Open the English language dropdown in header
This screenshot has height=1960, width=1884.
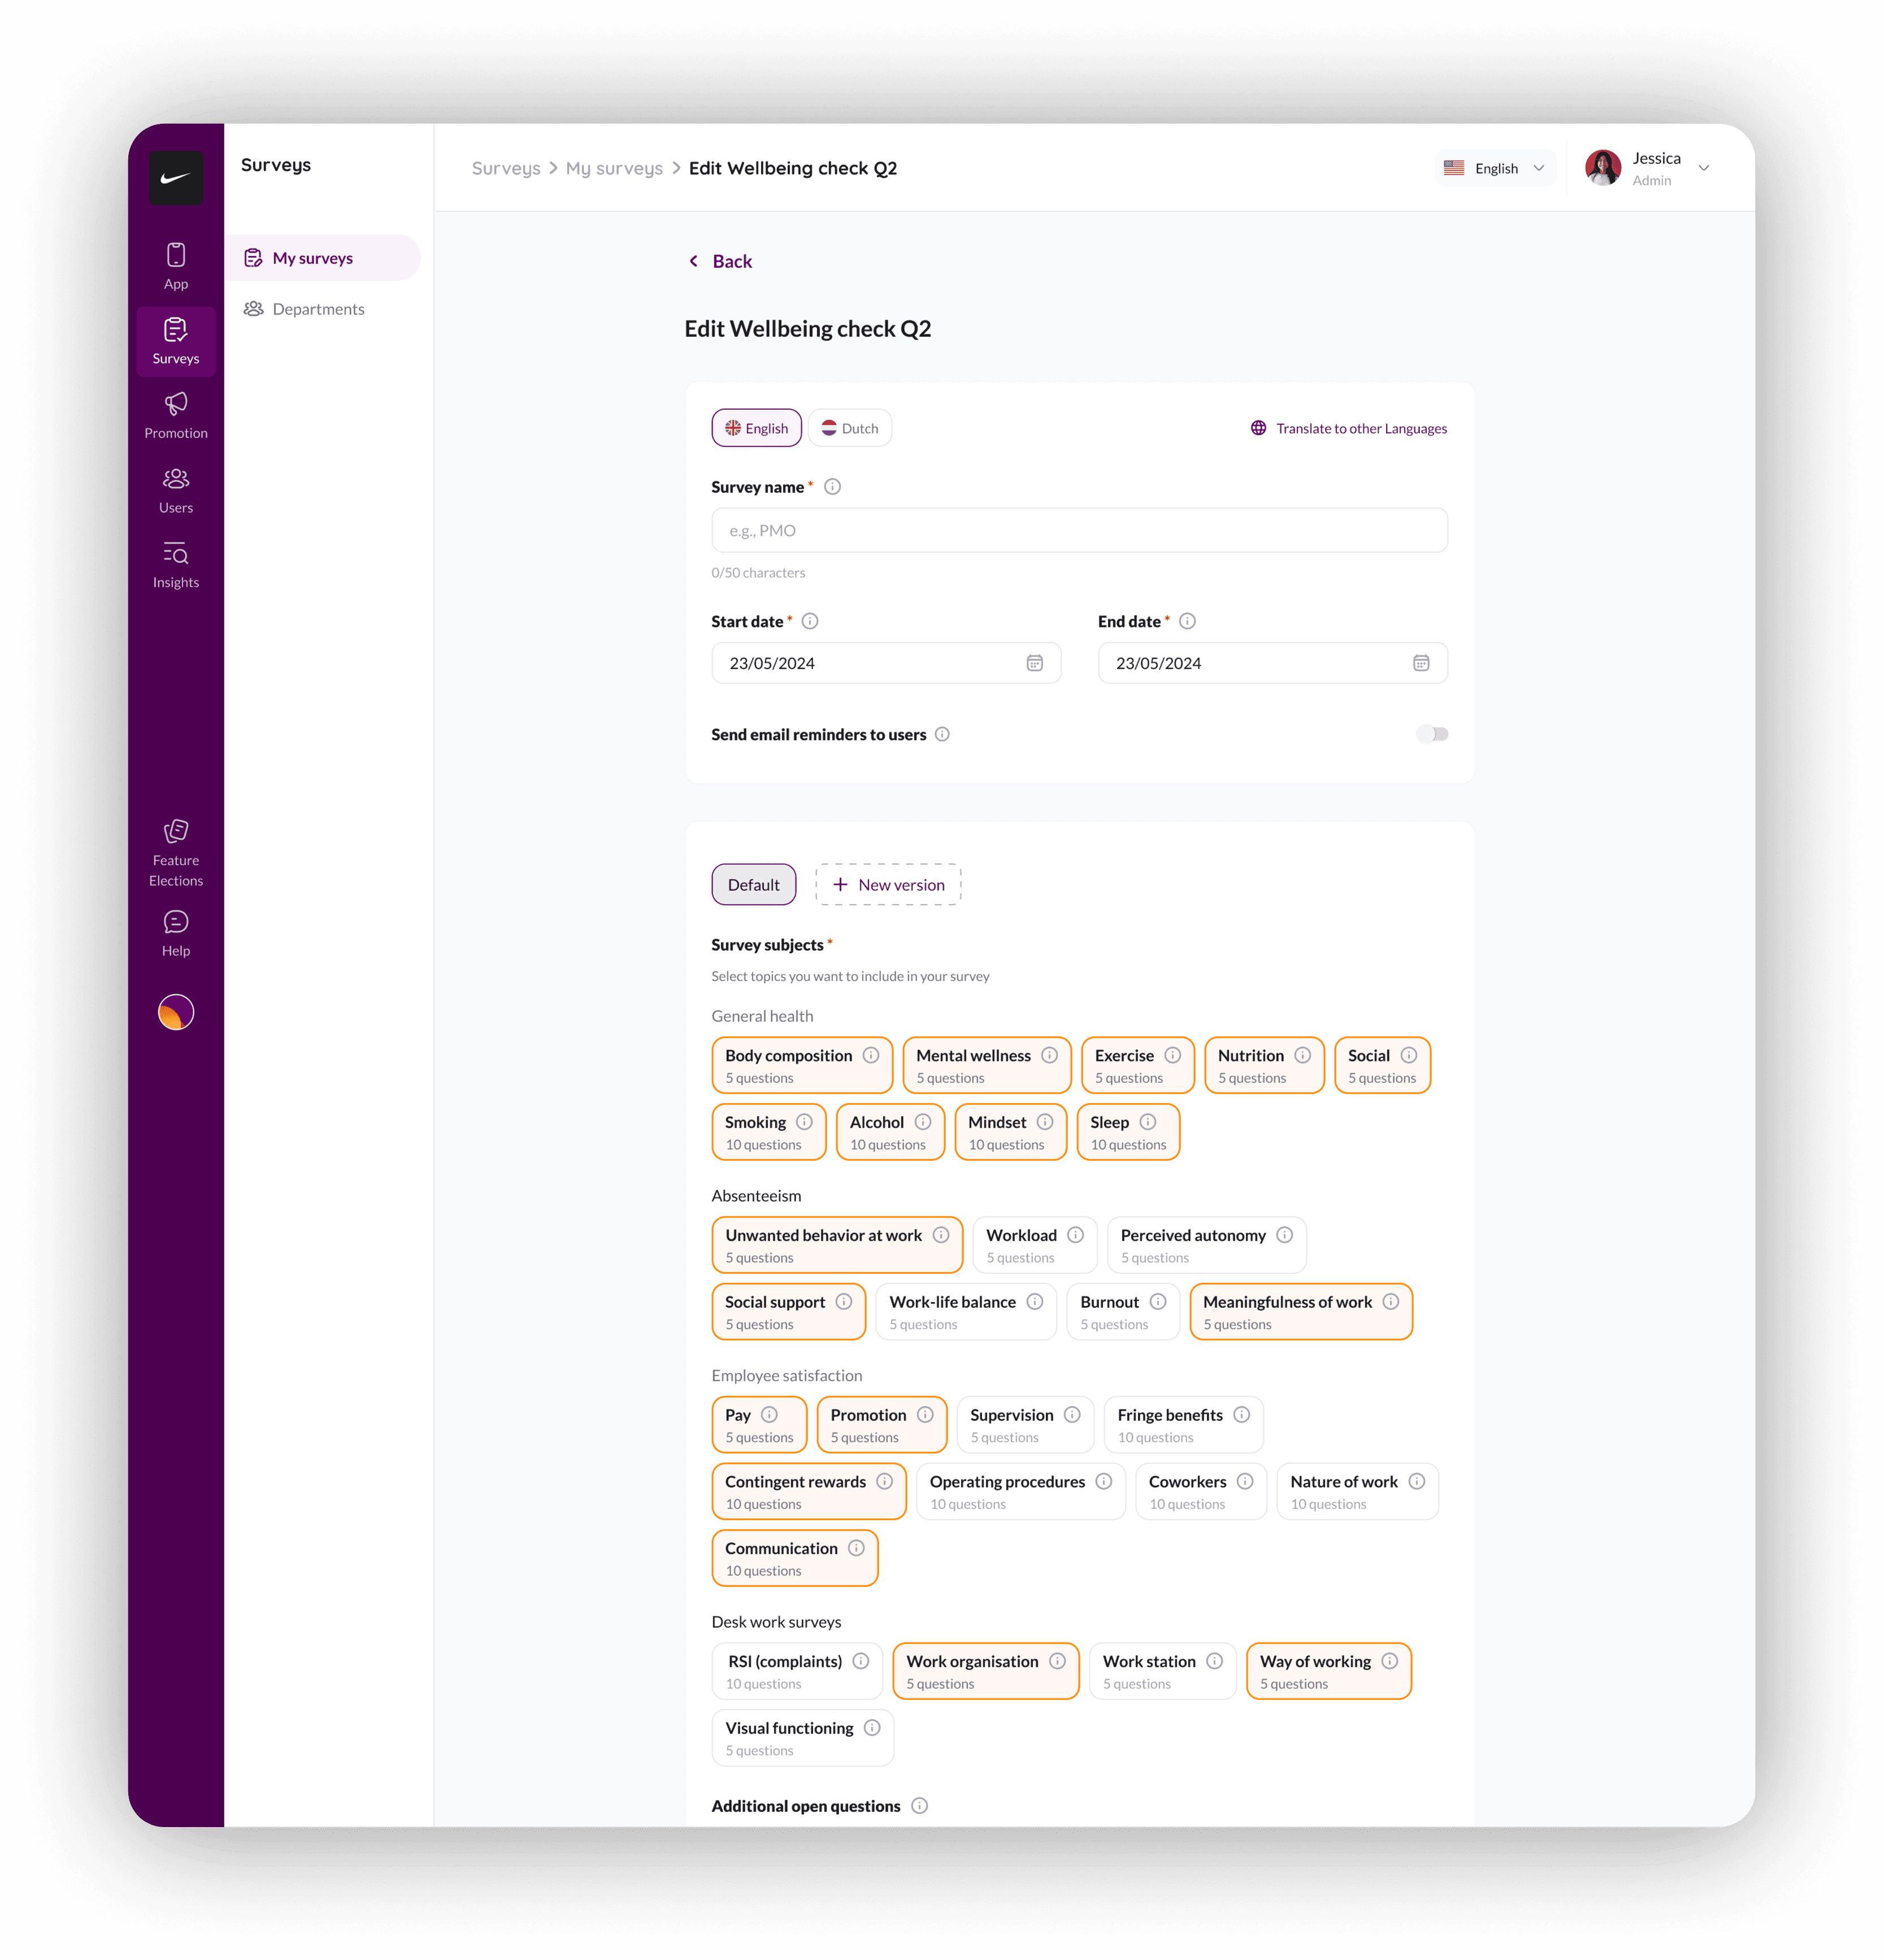pyautogui.click(x=1494, y=168)
